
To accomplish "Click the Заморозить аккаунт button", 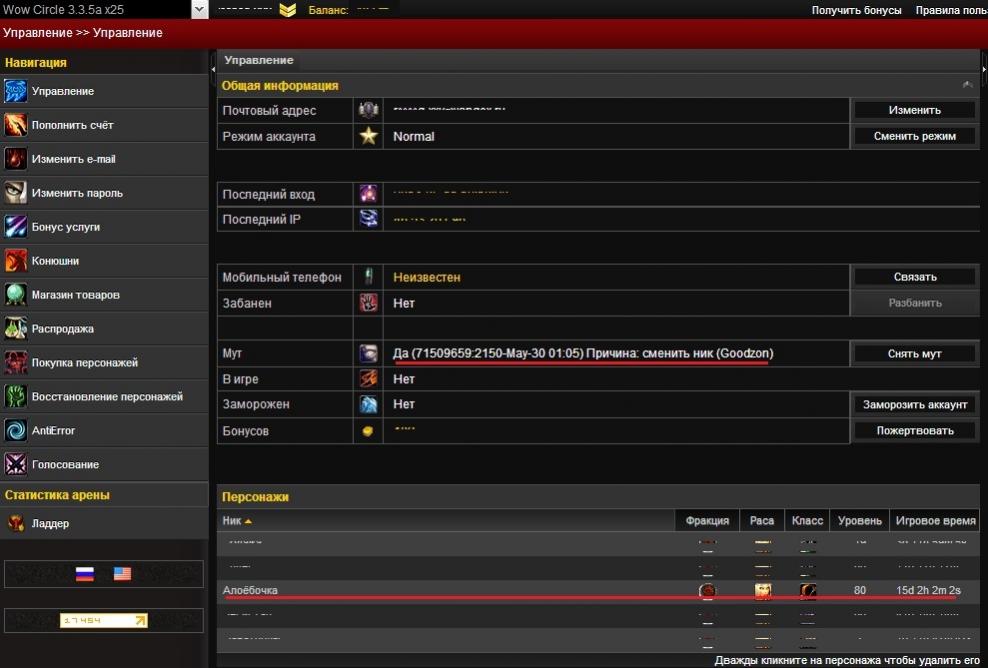I will click(914, 405).
